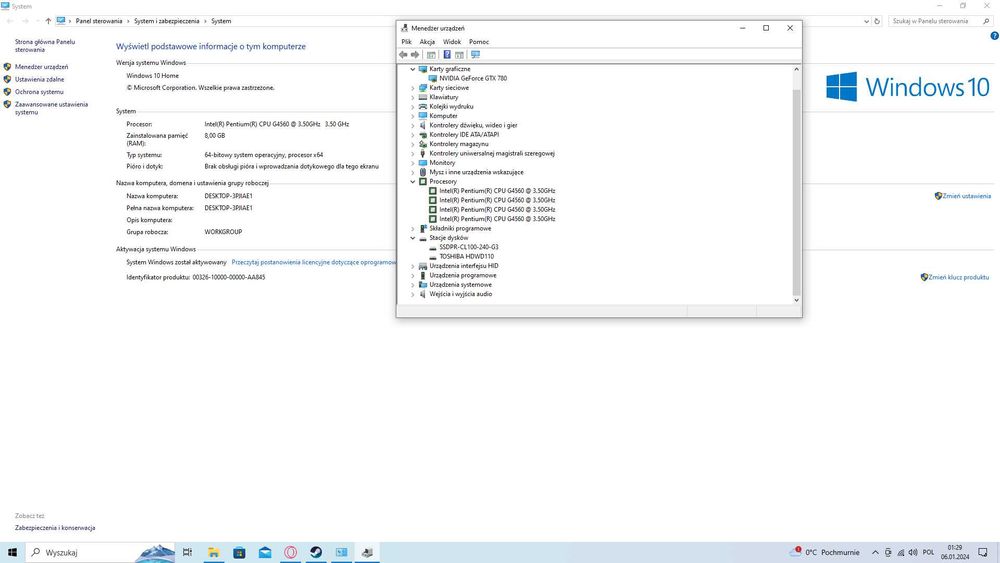Click System i zabezpieczenia breadcrumb

coord(166,21)
